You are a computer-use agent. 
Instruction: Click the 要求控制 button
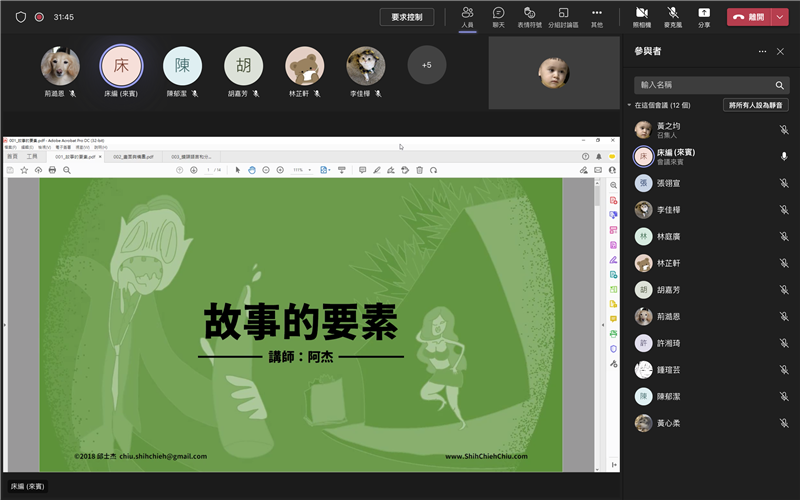click(x=407, y=17)
